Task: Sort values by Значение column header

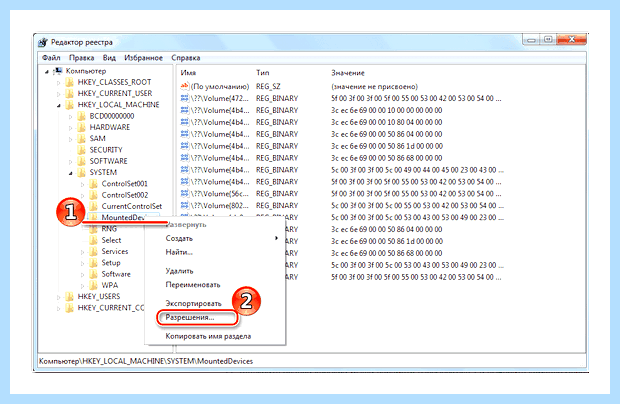Action: coord(348,73)
